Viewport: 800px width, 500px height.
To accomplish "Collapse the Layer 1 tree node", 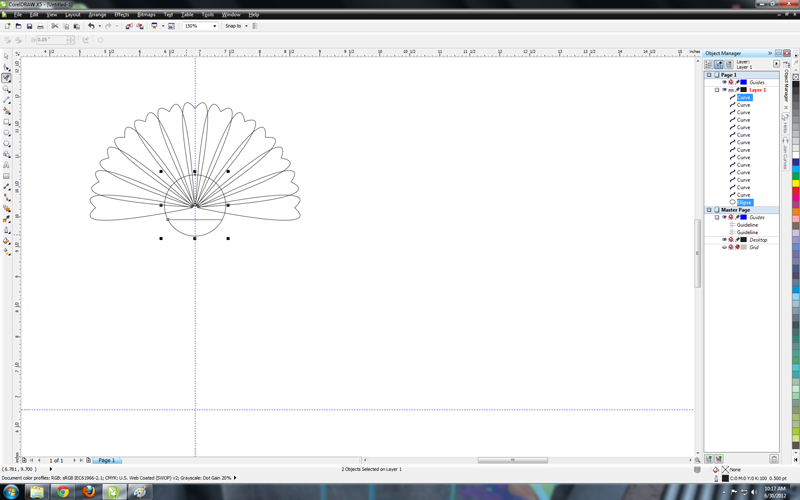I will click(x=717, y=90).
